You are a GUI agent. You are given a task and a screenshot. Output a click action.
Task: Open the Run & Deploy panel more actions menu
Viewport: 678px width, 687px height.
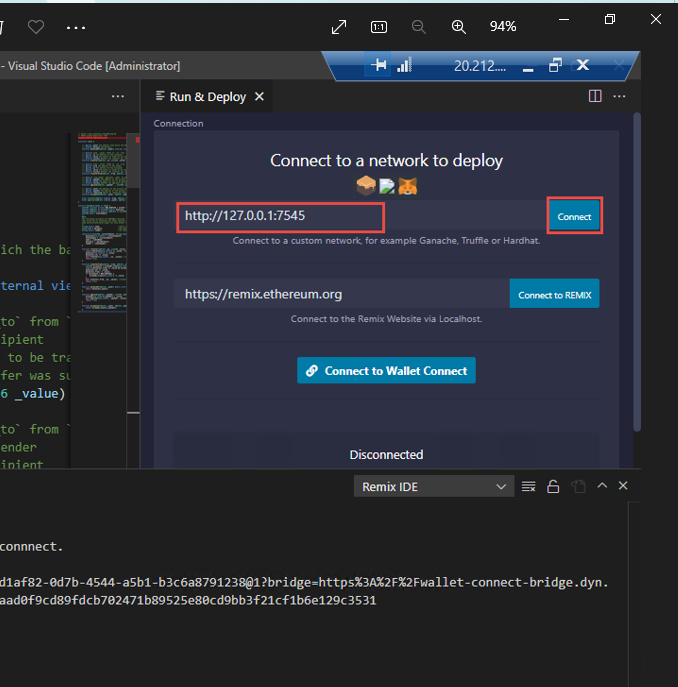click(619, 97)
